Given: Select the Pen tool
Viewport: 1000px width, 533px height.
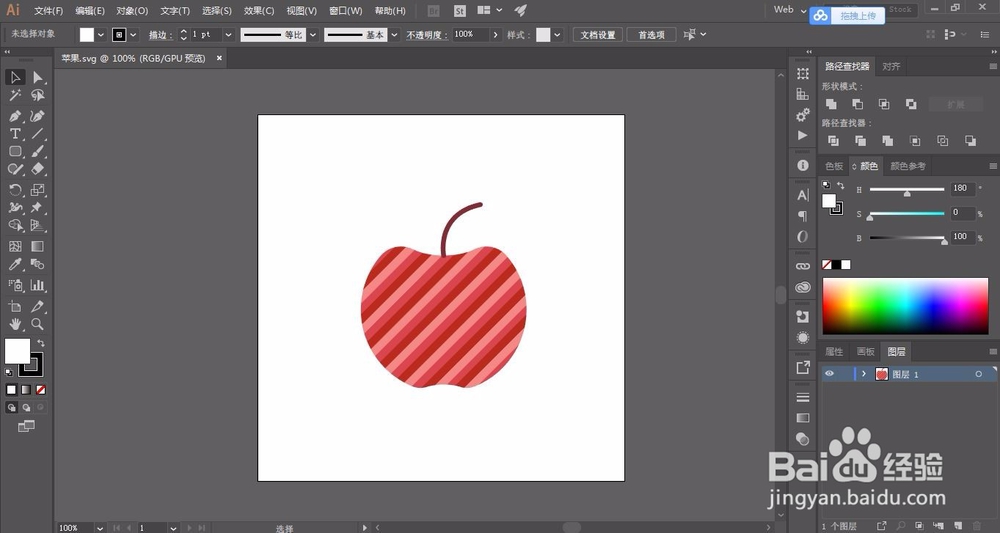Looking at the screenshot, I should click(15, 116).
